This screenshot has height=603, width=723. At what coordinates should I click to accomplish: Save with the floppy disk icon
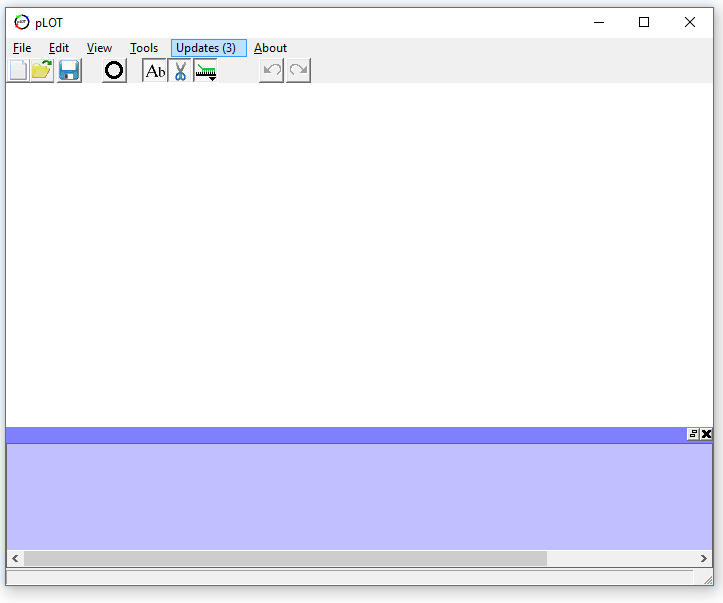tap(69, 70)
